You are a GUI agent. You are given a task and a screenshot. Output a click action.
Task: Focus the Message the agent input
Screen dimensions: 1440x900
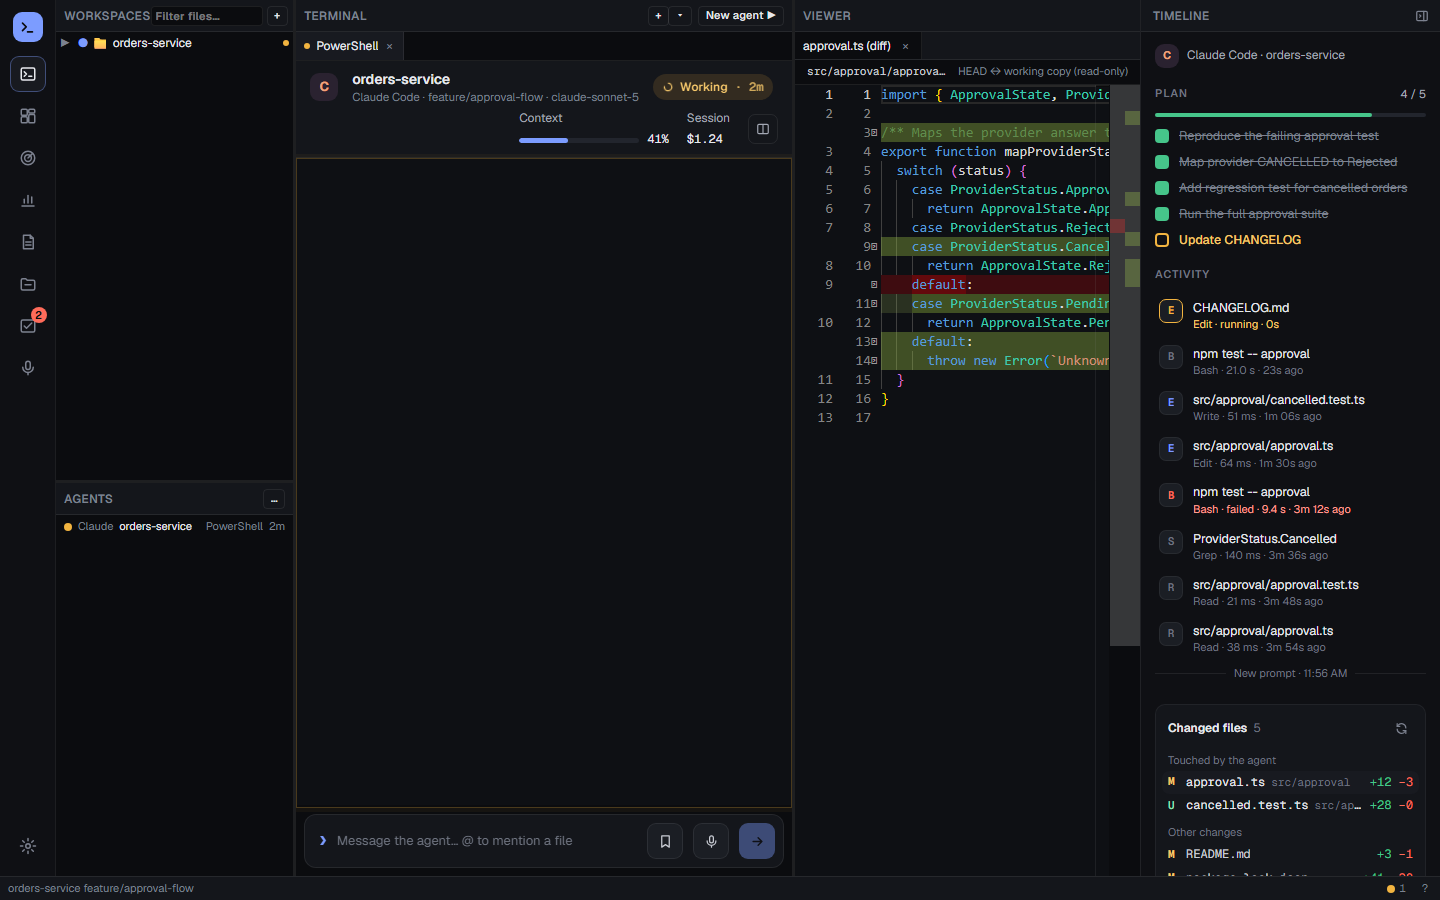pyautogui.click(x=485, y=841)
